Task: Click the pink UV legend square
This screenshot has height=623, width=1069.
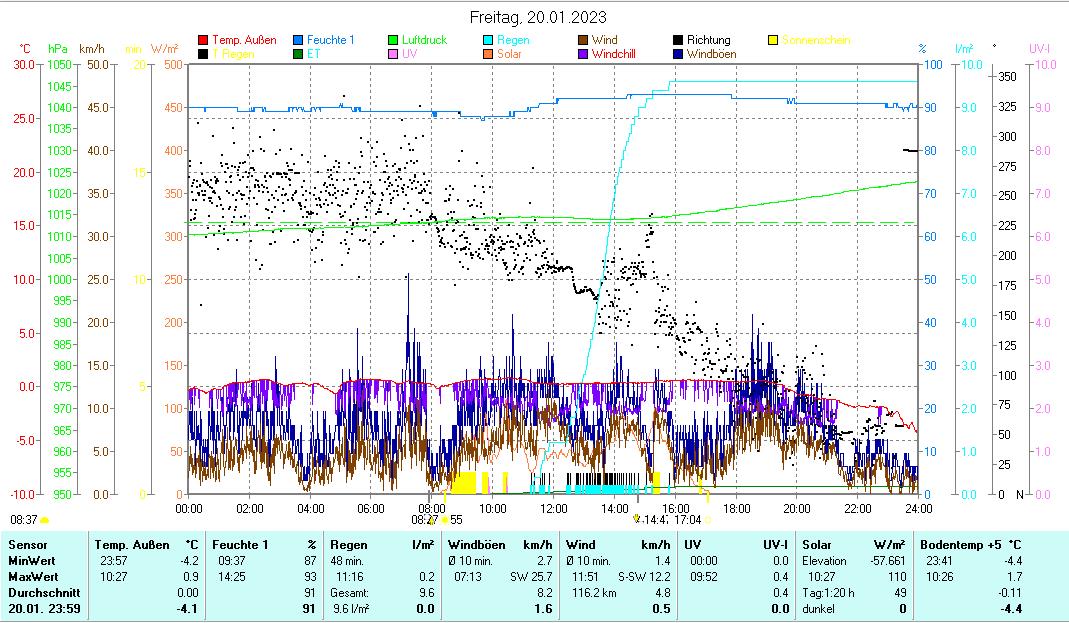Action: pos(393,54)
